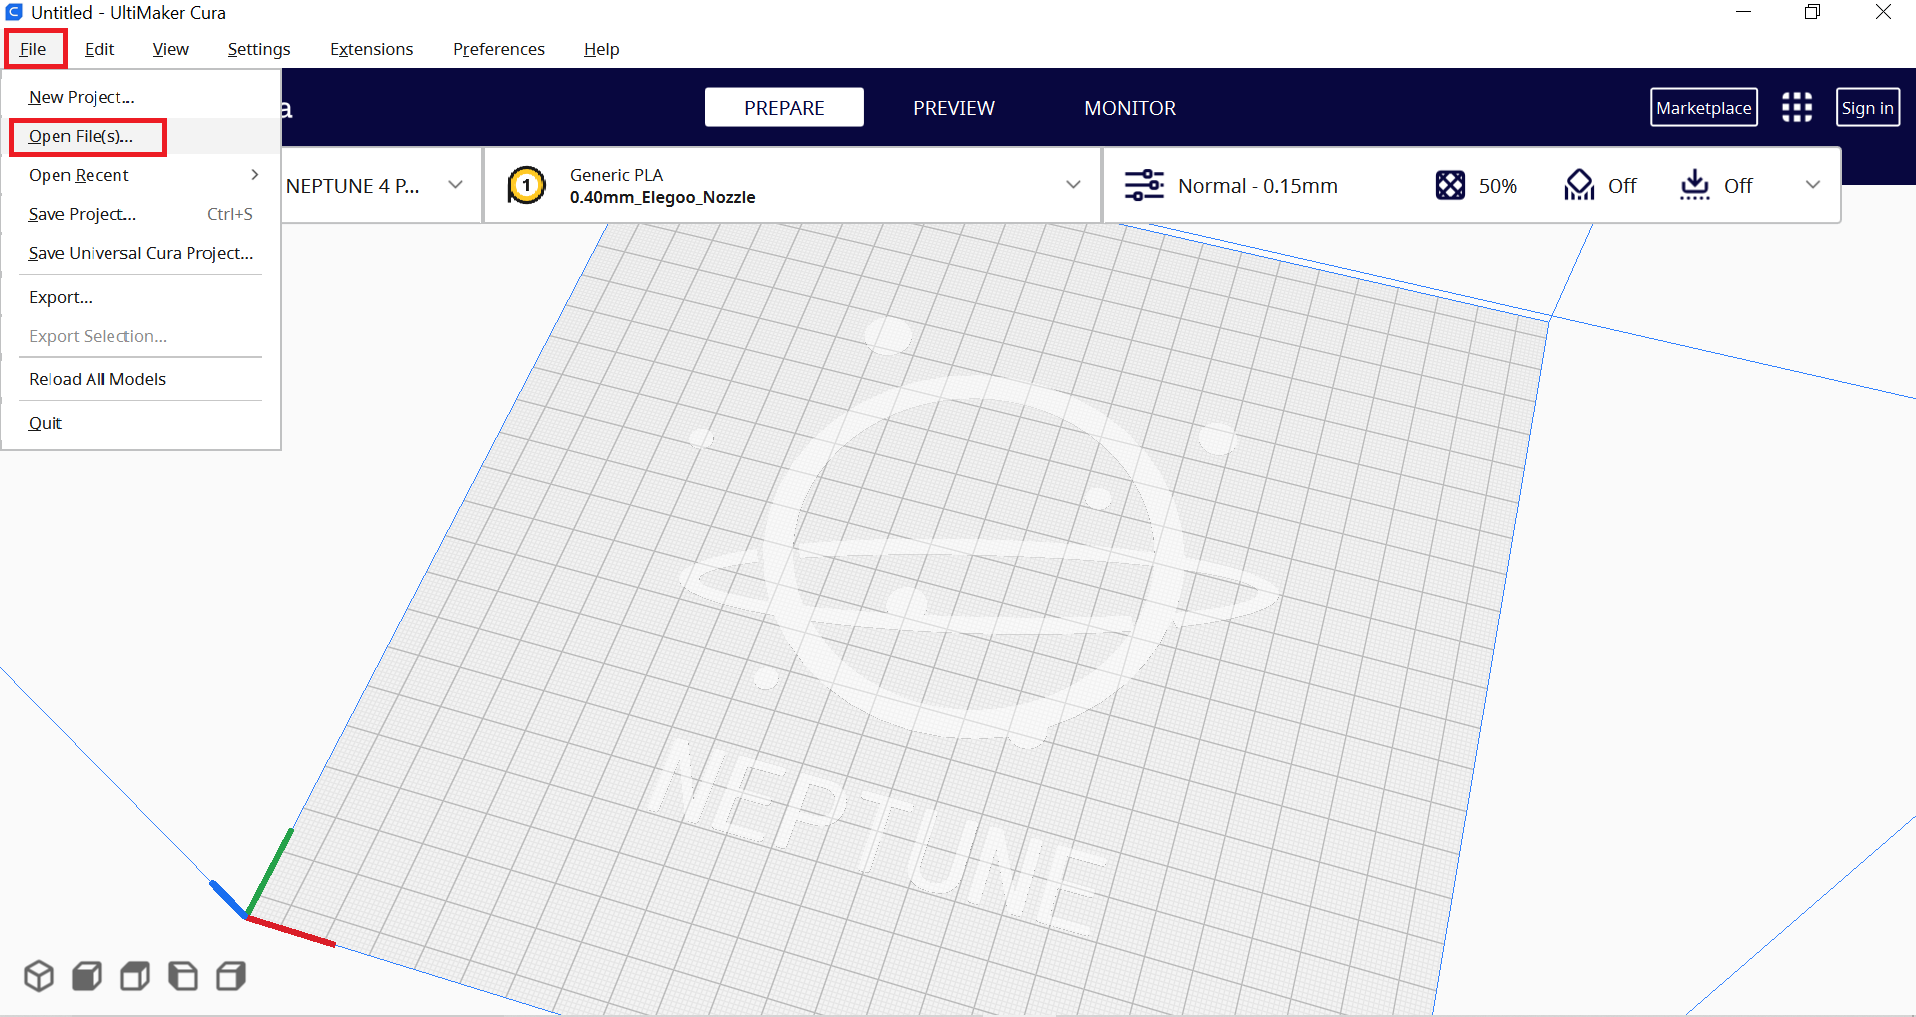
Task: Click the build plate adhesion icon
Action: pos(1695,185)
